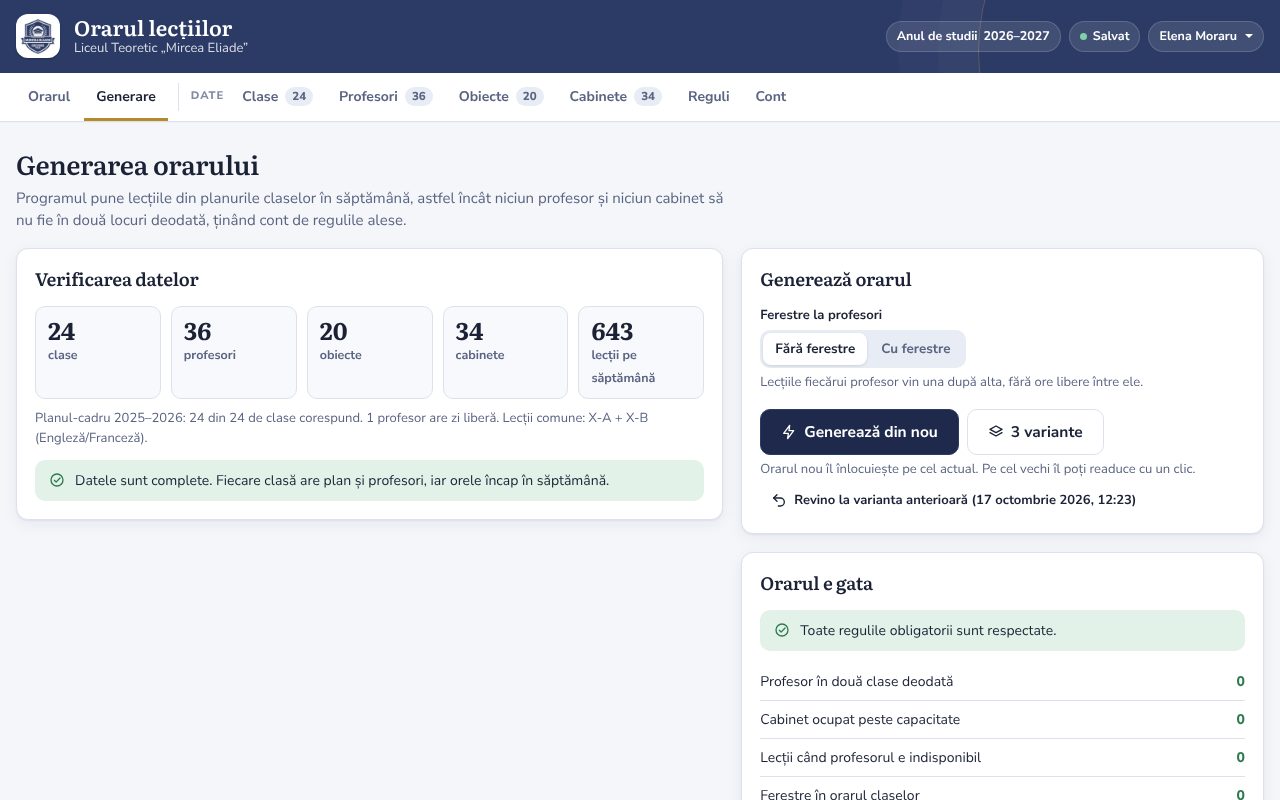This screenshot has height=800, width=1280.
Task: Select the Cu ferestre option
Action: tap(916, 349)
